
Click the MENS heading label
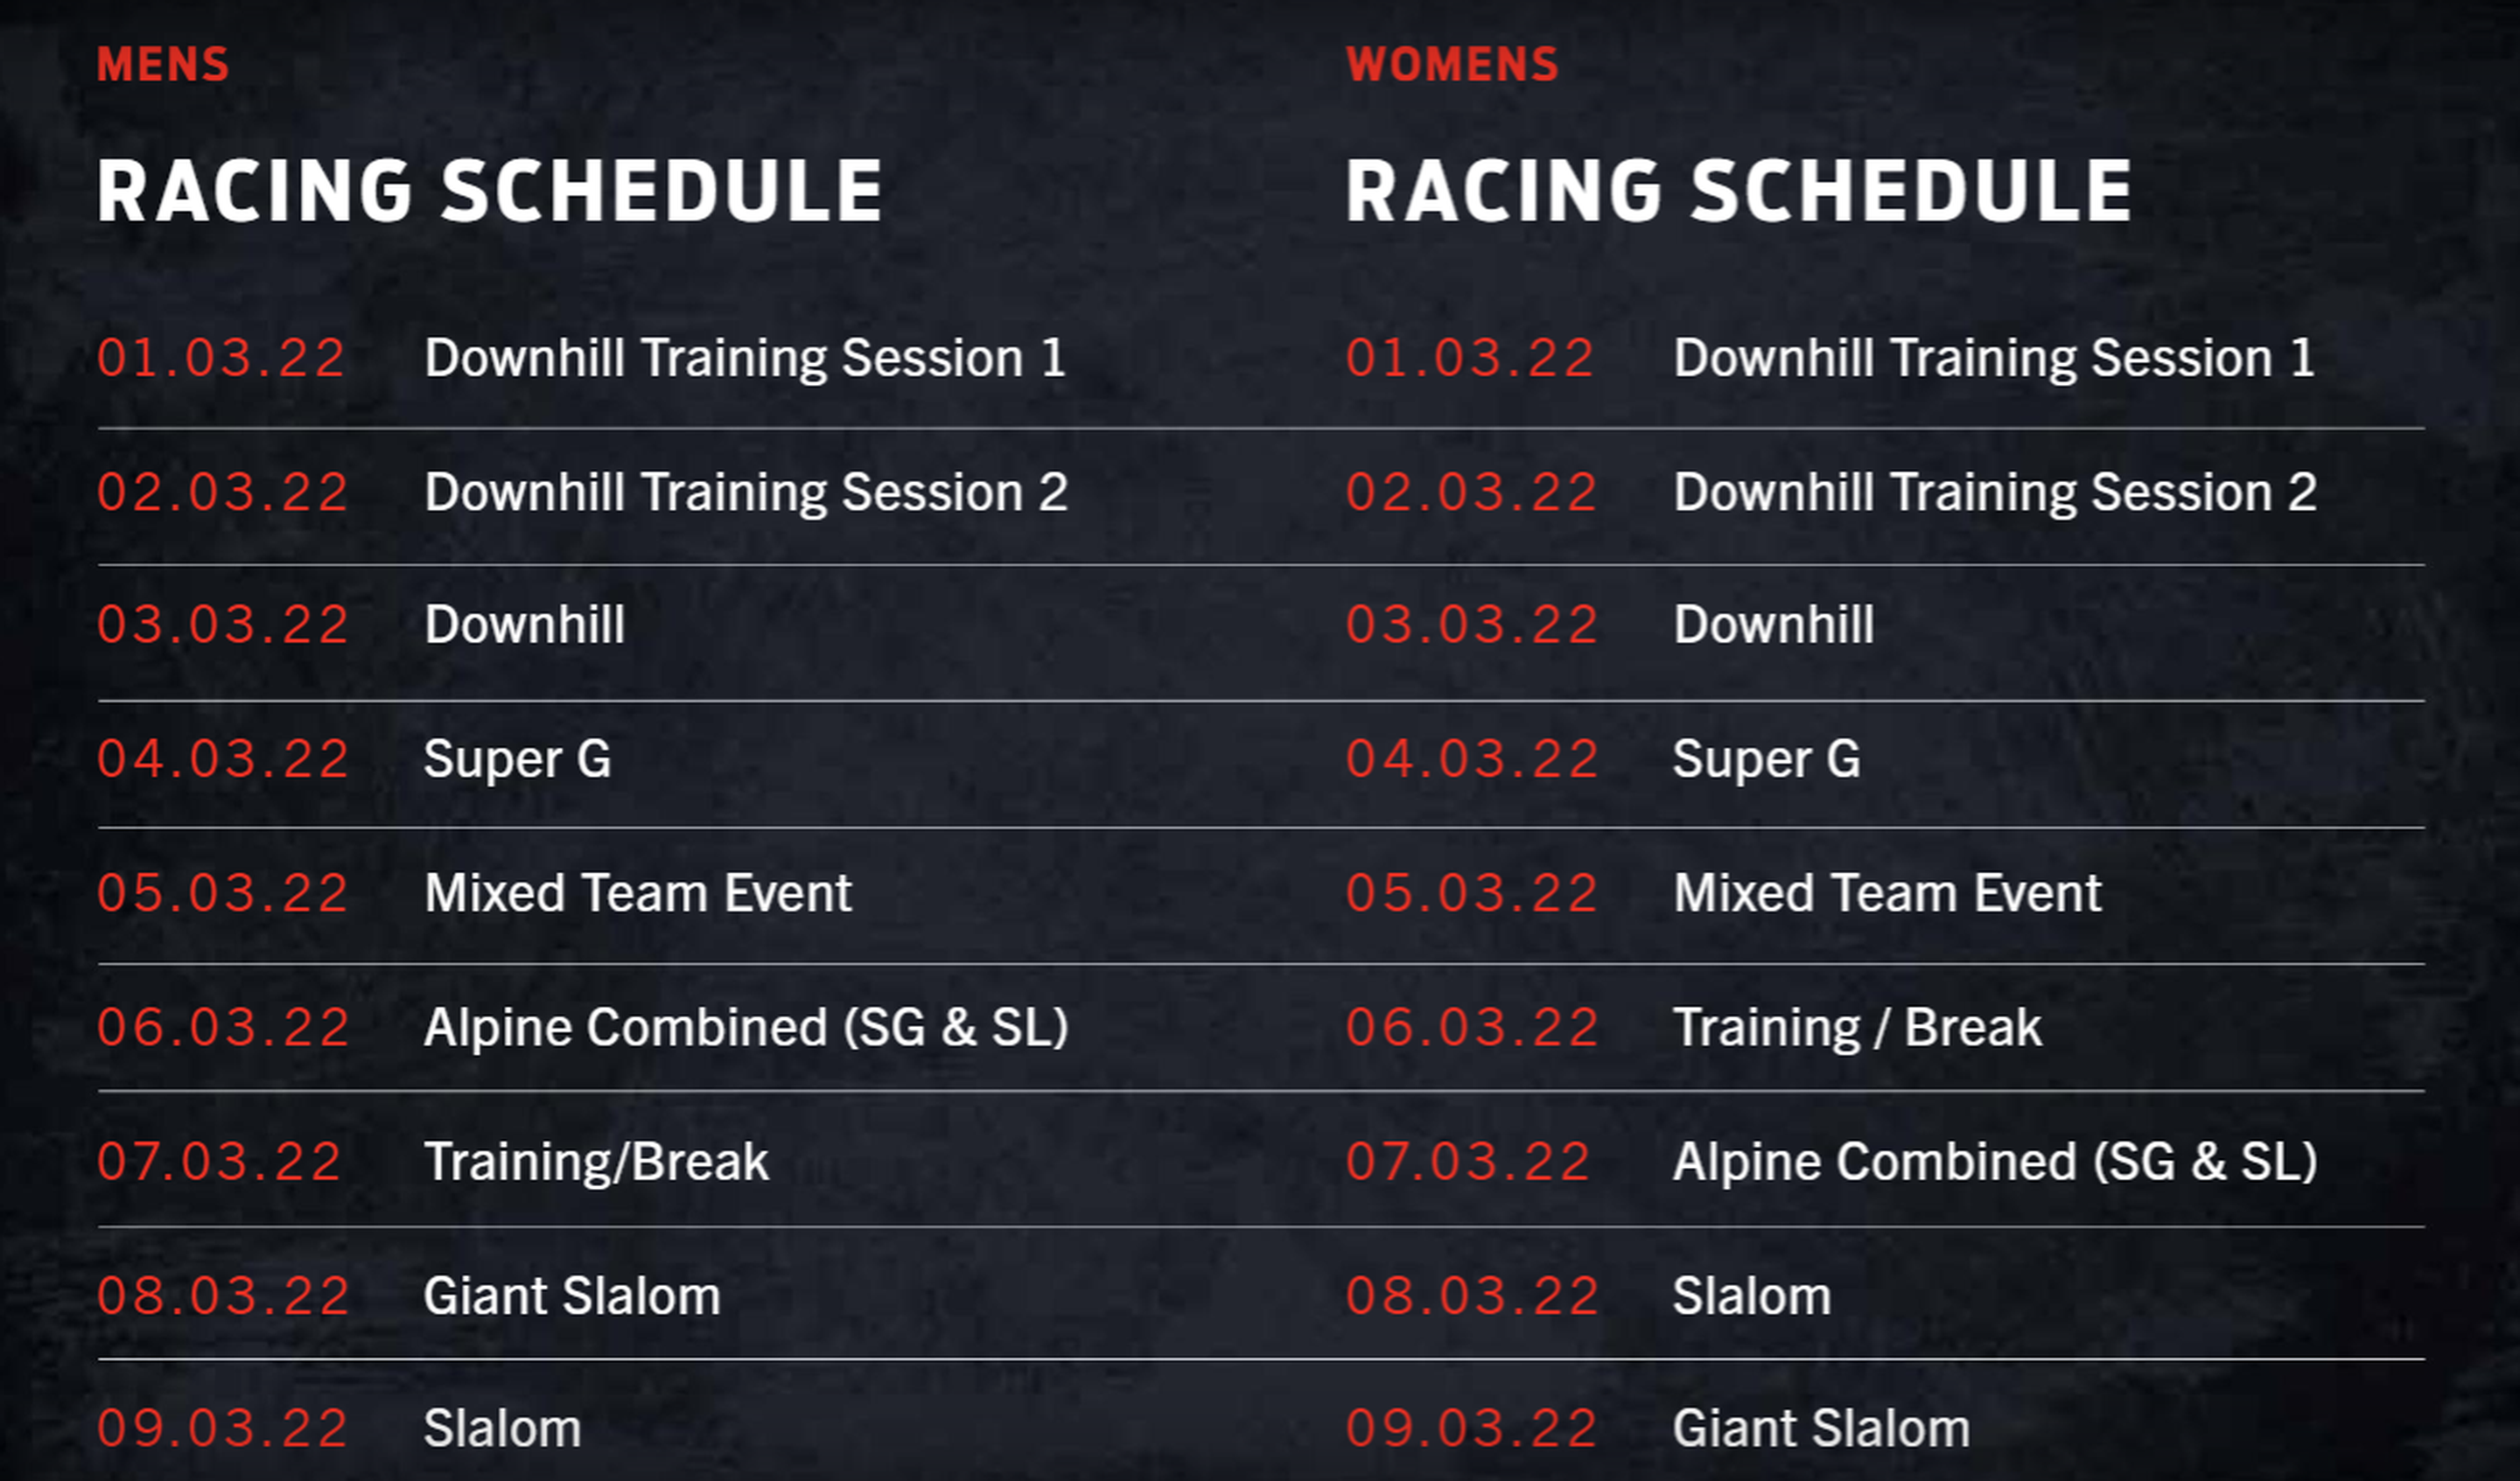coord(163,65)
